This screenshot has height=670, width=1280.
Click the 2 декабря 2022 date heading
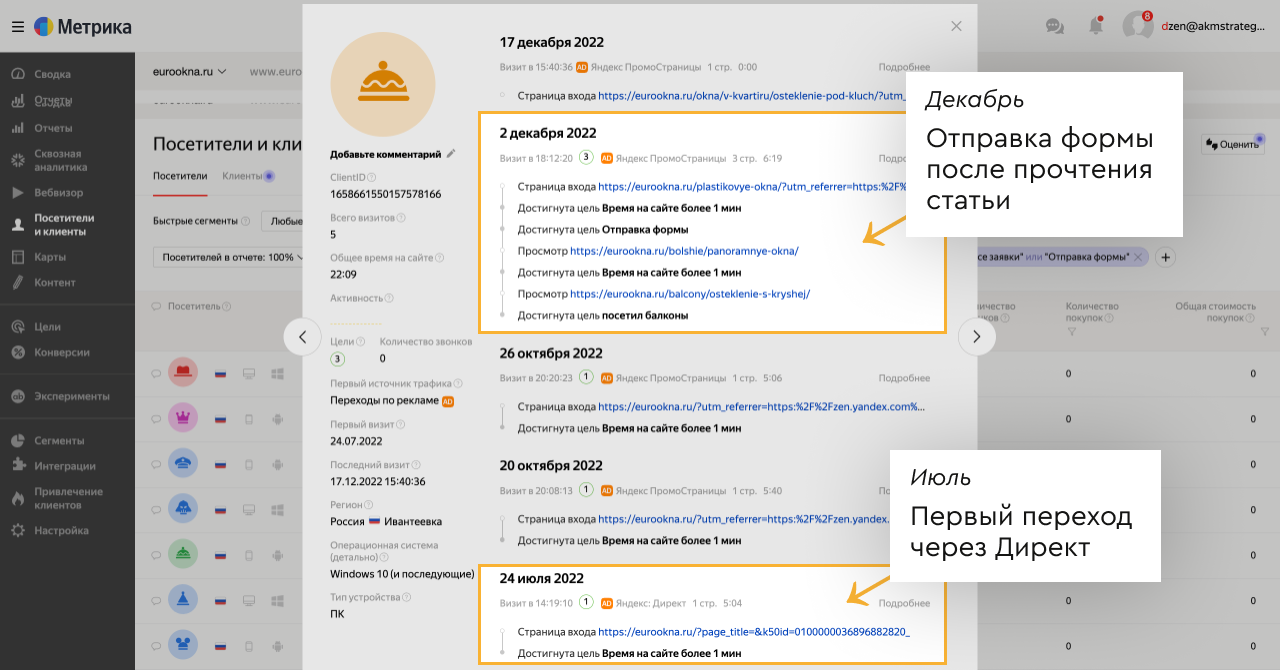coord(548,133)
